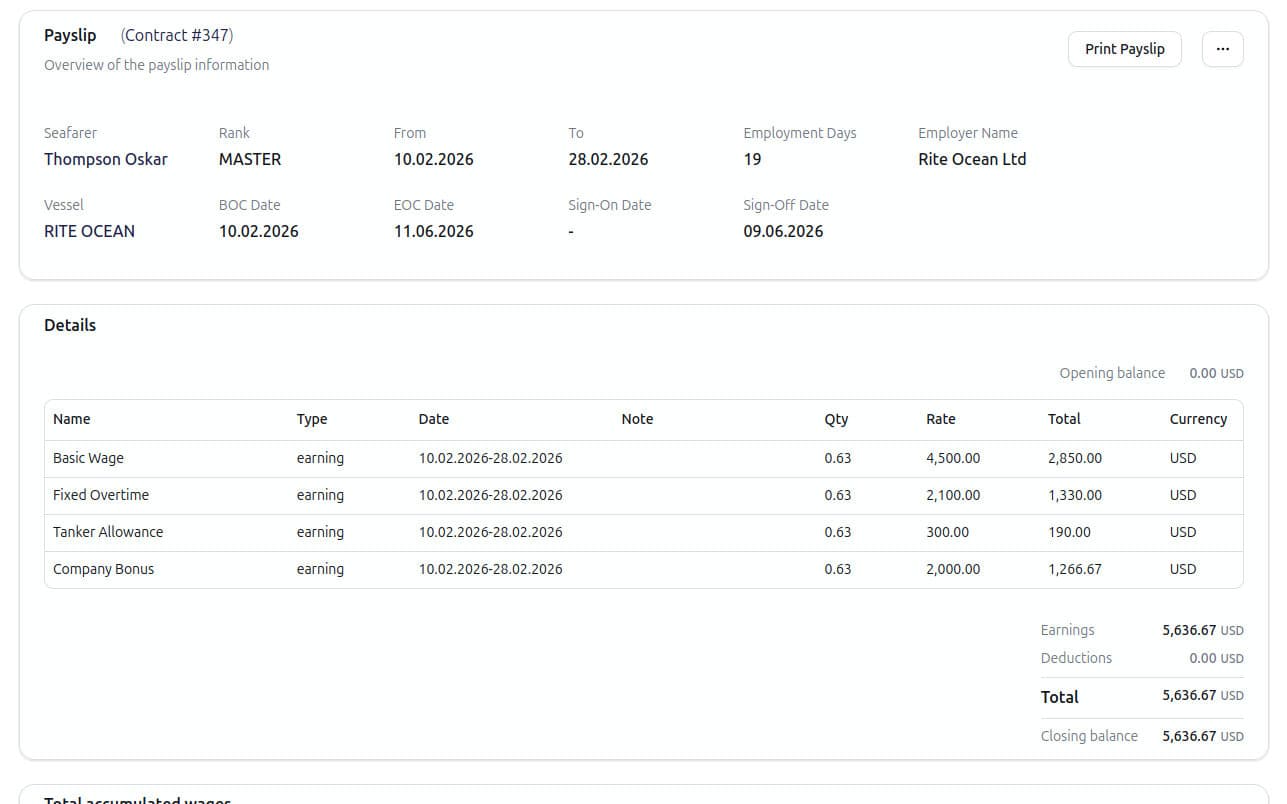Screen dimensions: 1287x804
Task: Click the Date column header
Action: pyautogui.click(x=434, y=419)
